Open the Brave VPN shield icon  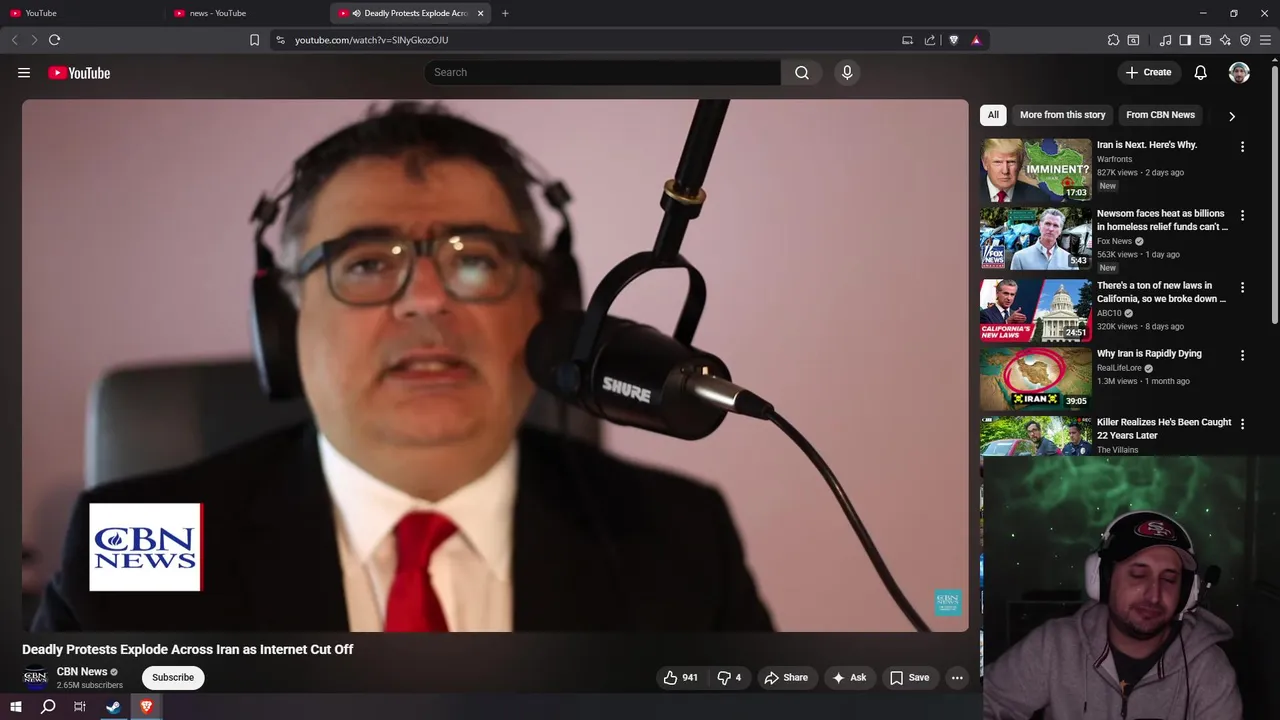(1245, 40)
